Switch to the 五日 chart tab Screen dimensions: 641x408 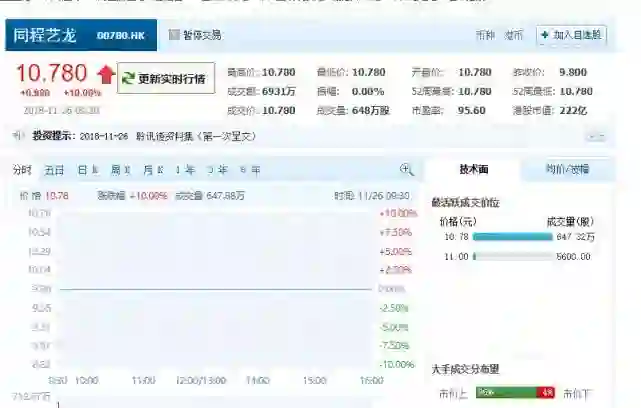click(x=54, y=170)
